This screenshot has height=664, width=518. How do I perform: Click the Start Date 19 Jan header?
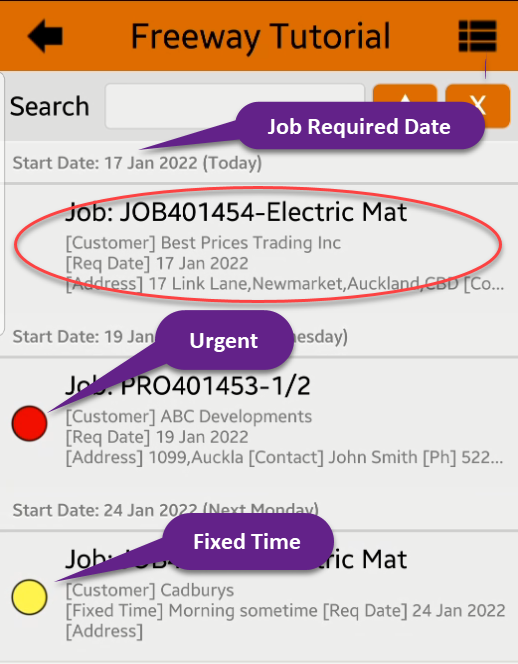pos(180,337)
